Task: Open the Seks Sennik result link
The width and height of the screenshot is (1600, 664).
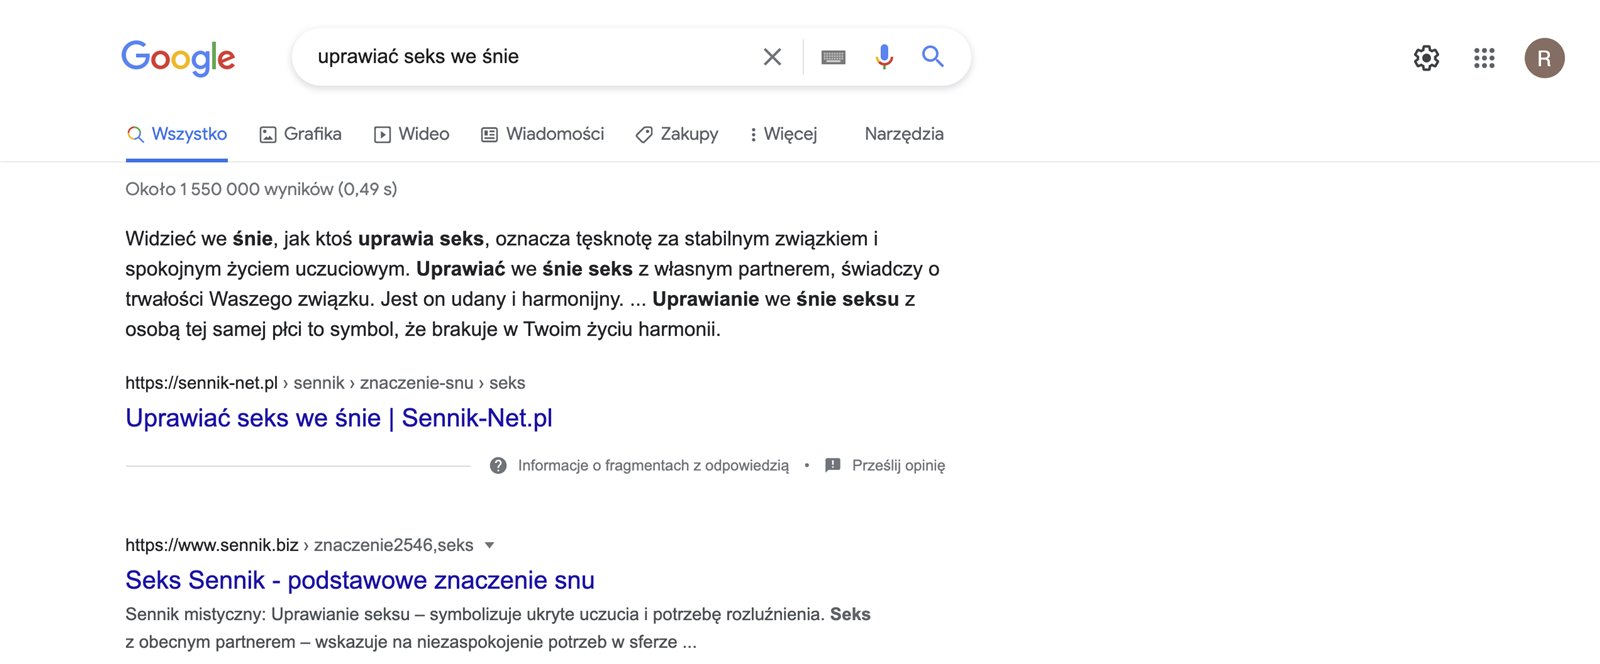Action: point(360,580)
